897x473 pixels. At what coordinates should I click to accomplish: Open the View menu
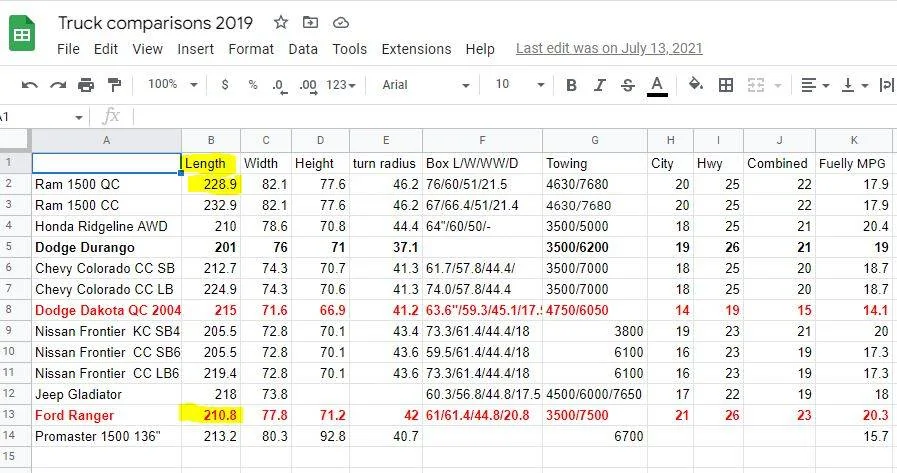point(148,49)
